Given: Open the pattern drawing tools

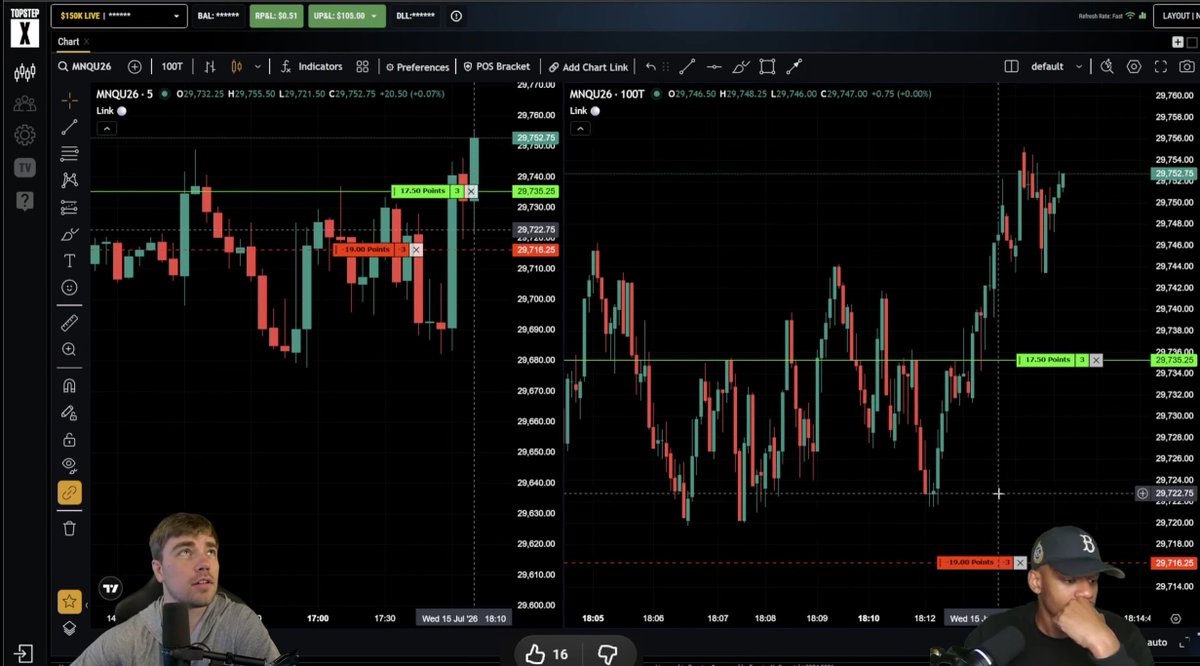Looking at the screenshot, I should (x=69, y=180).
